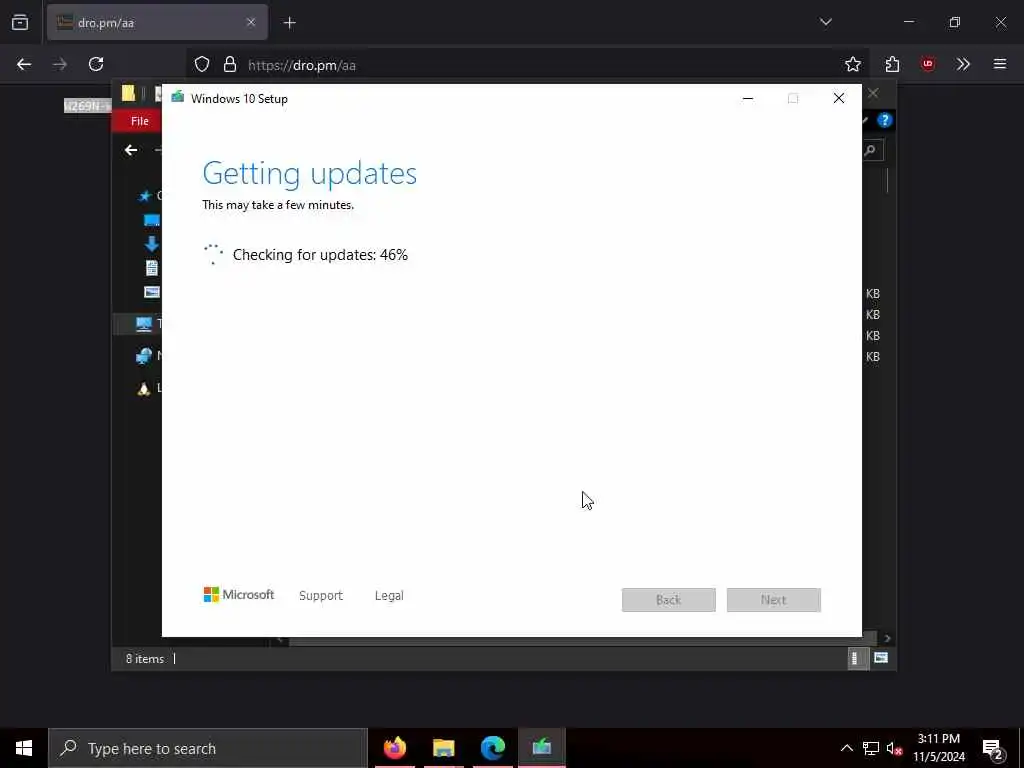
Task: Open Downloads arrow icon in Explorer sidebar
Action: 152,244
